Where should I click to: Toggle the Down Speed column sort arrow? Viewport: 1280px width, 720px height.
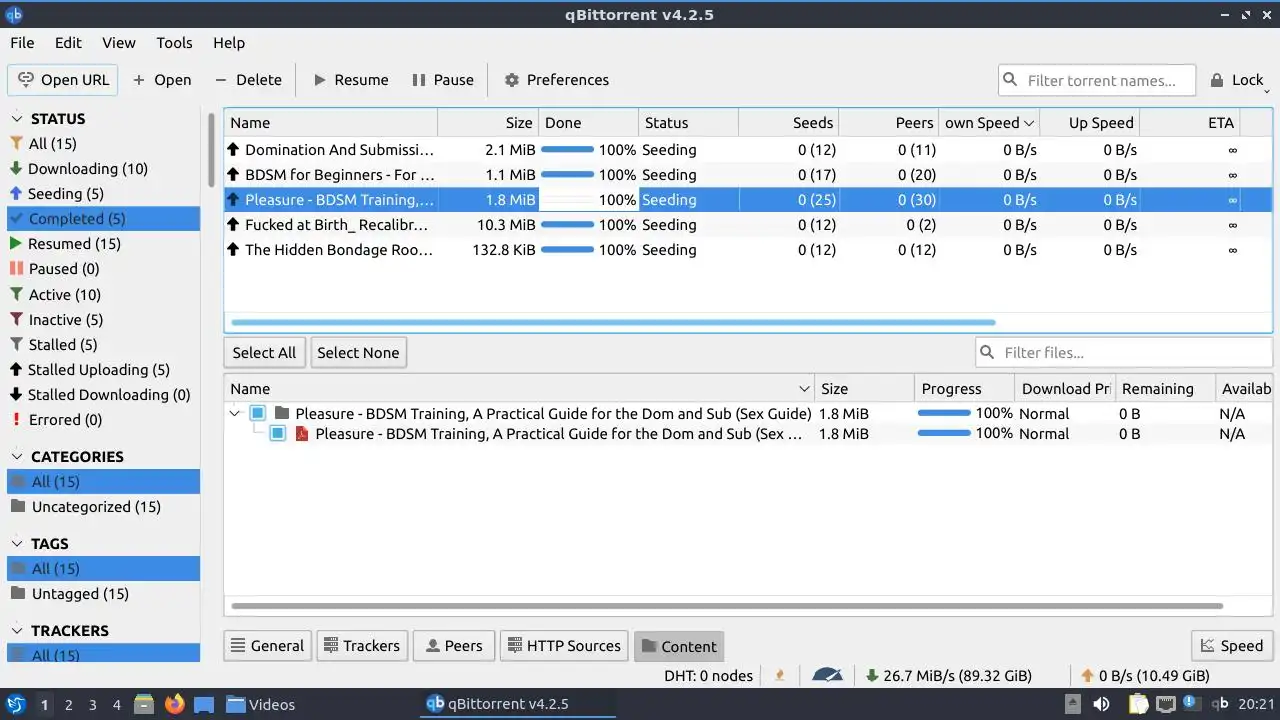1028,123
